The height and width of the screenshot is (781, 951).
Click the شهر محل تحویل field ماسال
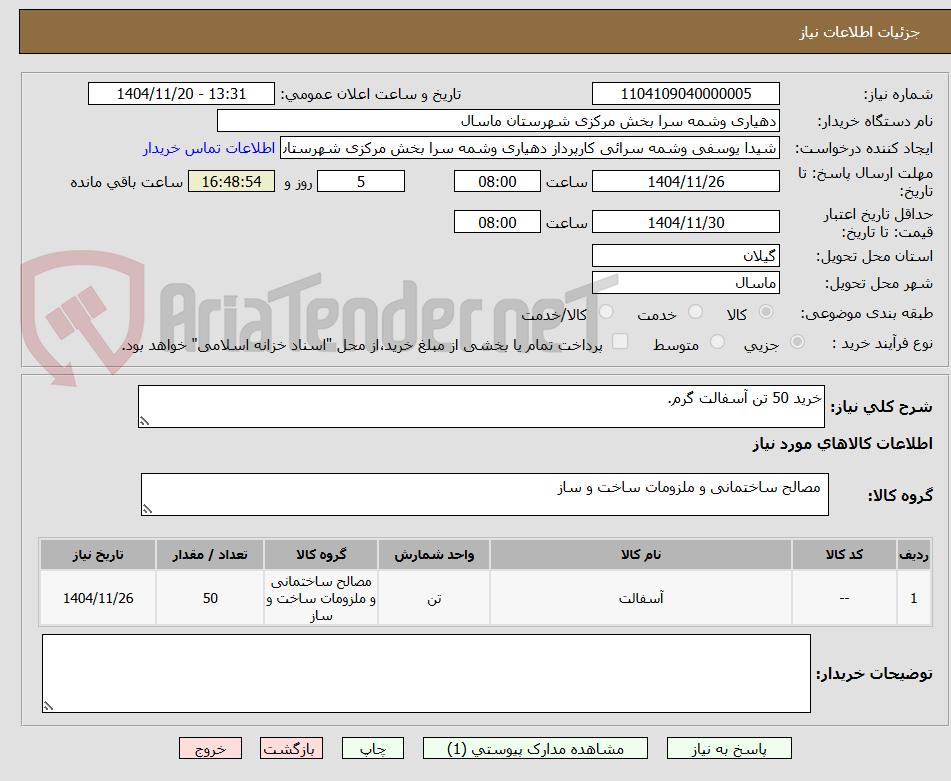click(685, 283)
